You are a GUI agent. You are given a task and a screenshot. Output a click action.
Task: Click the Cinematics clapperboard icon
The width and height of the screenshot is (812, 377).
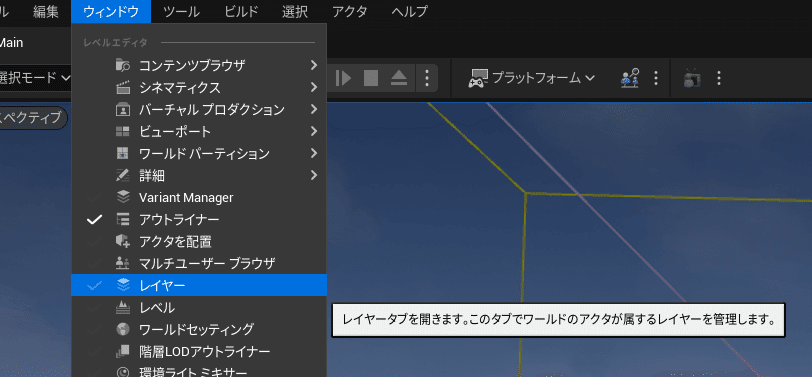click(123, 88)
